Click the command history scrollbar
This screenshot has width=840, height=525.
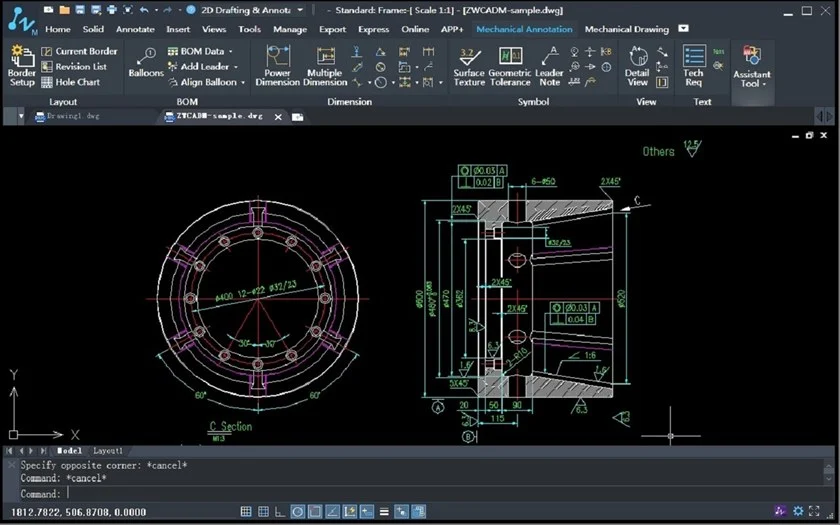[828, 473]
